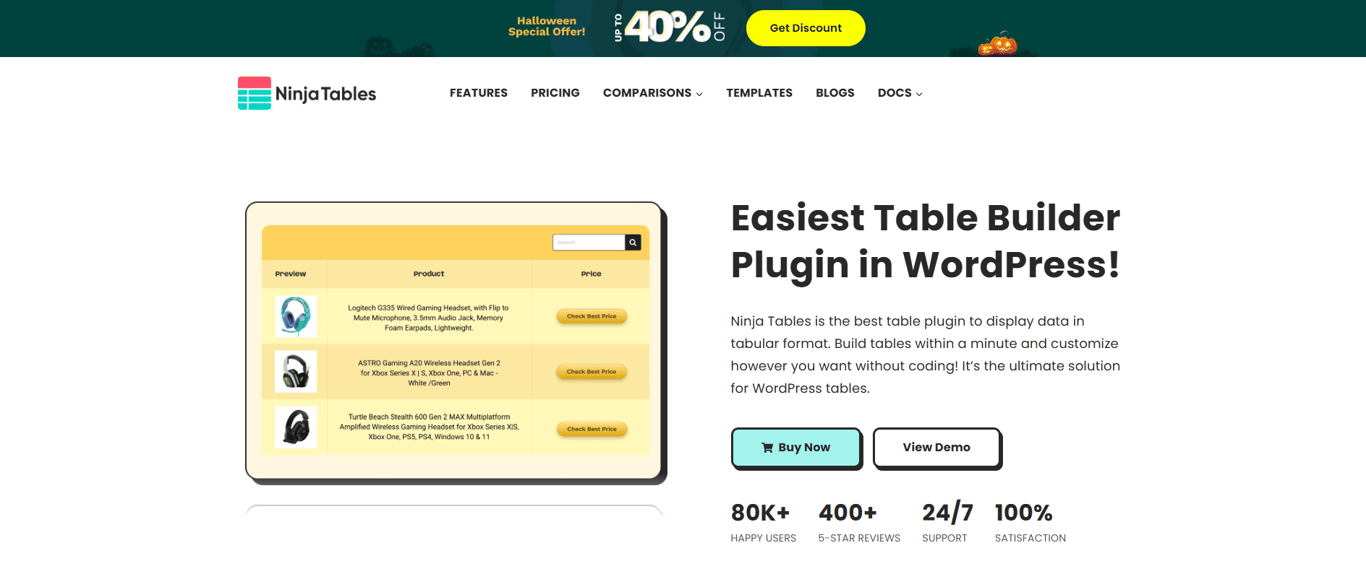Click Check Best Price for Logitech headset
Screen dimensions: 1366x587
click(x=591, y=316)
